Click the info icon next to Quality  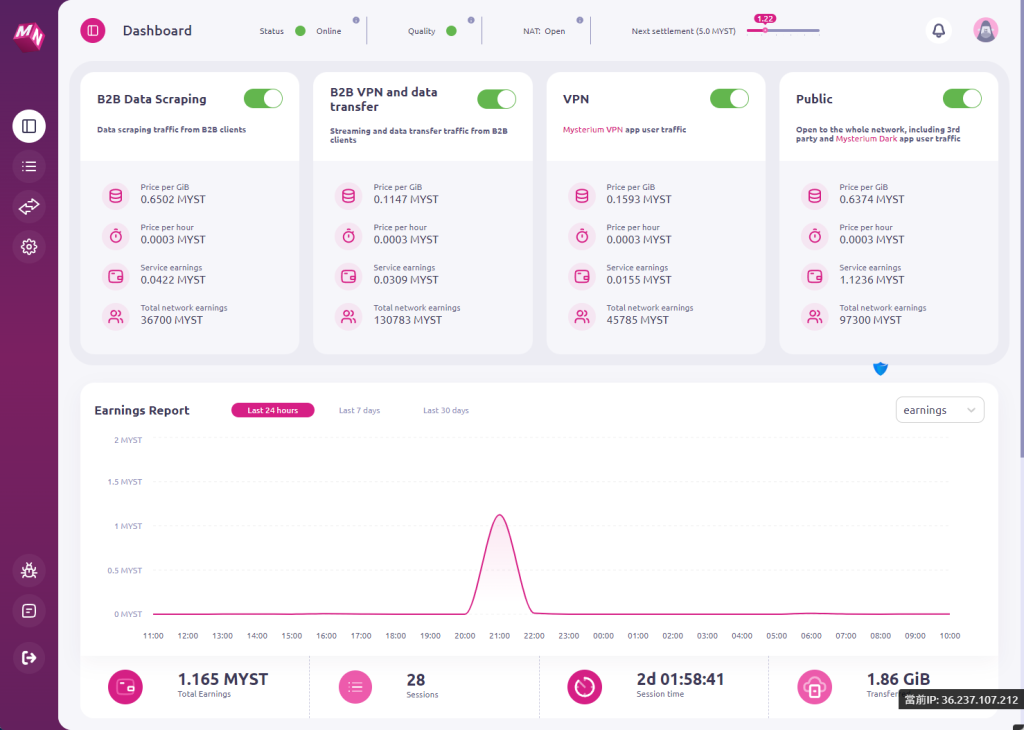click(471, 20)
